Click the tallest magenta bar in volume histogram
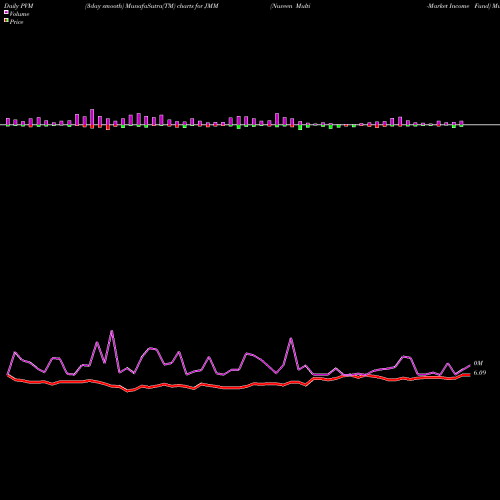 92,117
